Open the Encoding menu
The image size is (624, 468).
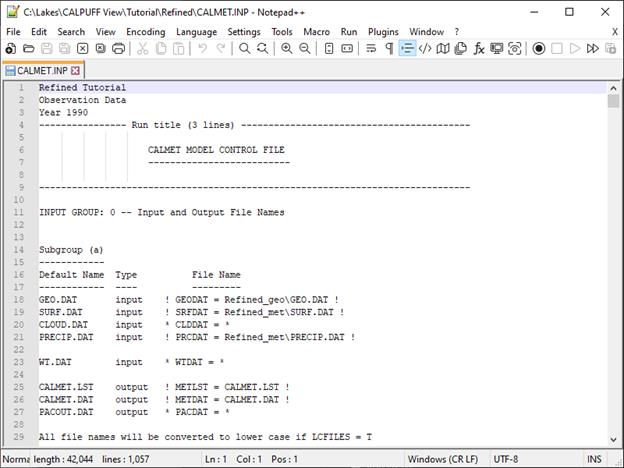146,31
